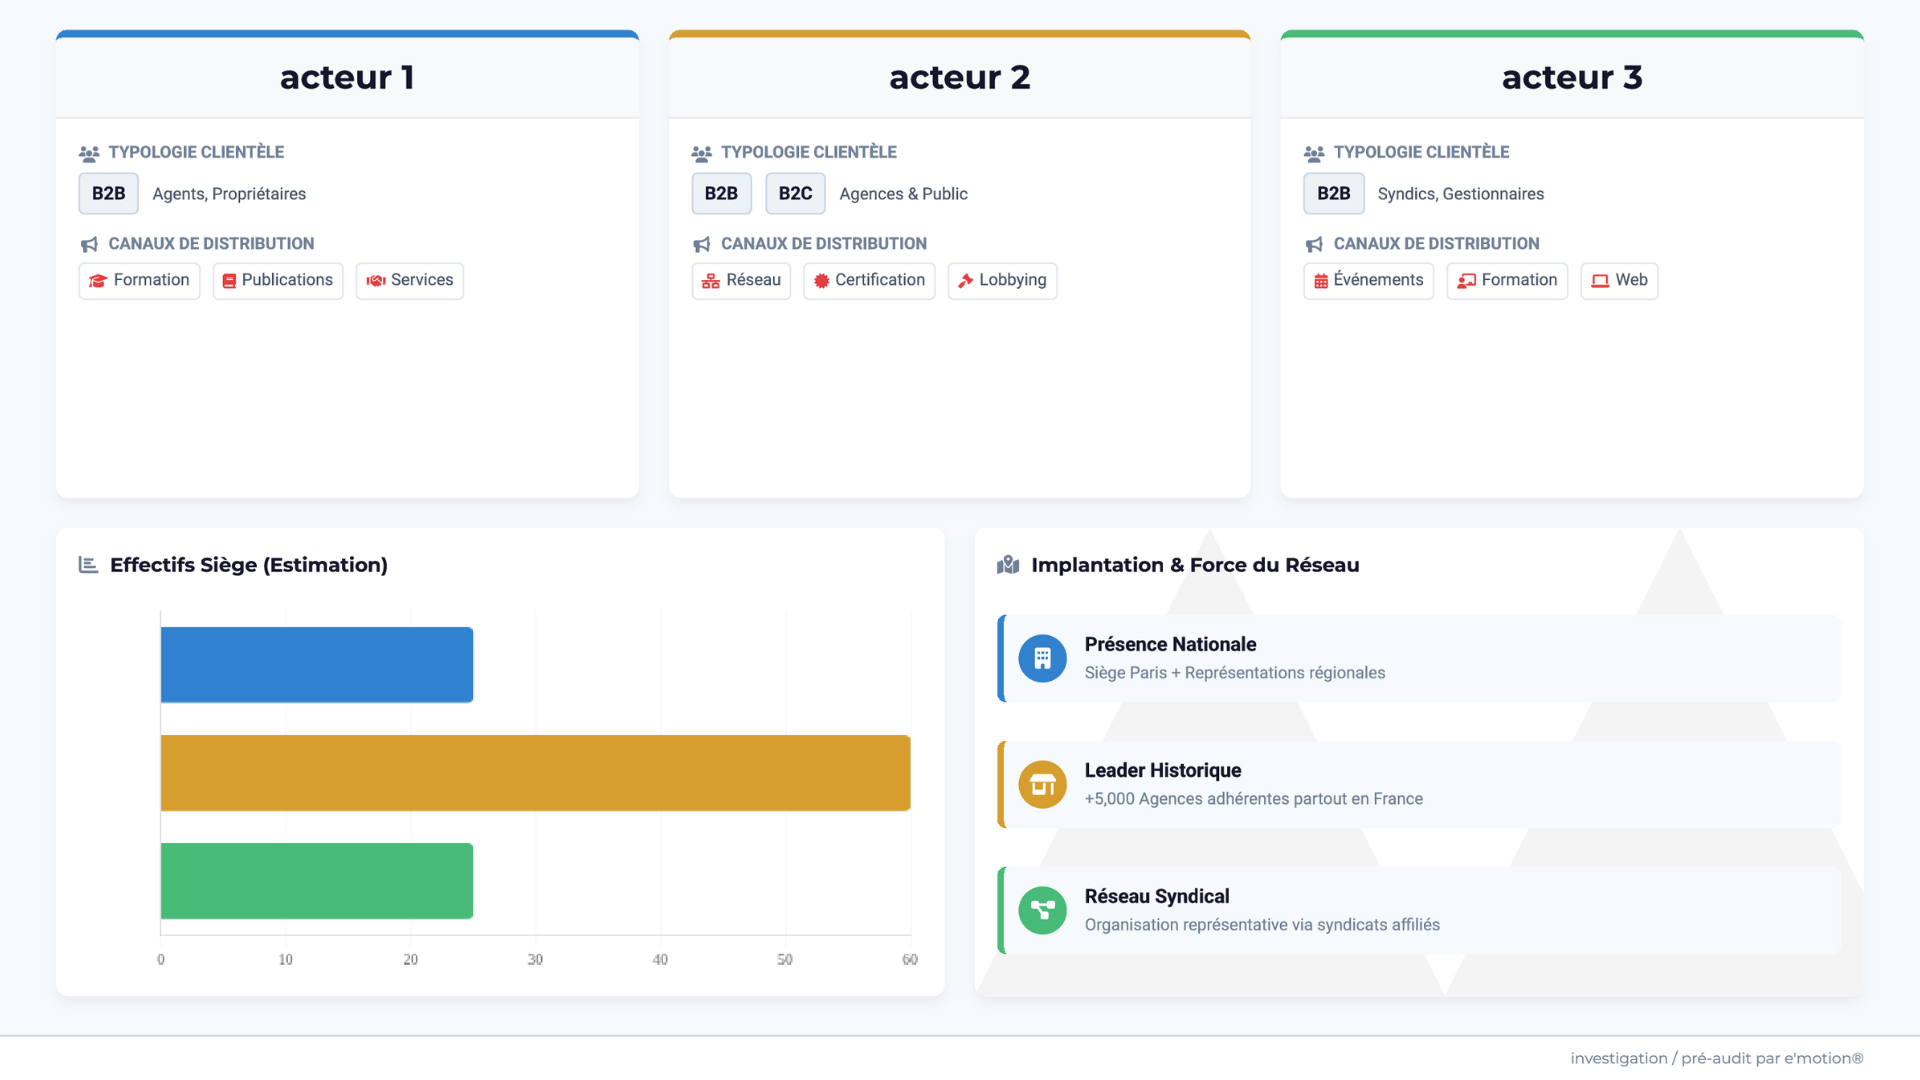
Task: Select the Certification channel tag
Action: click(x=869, y=280)
